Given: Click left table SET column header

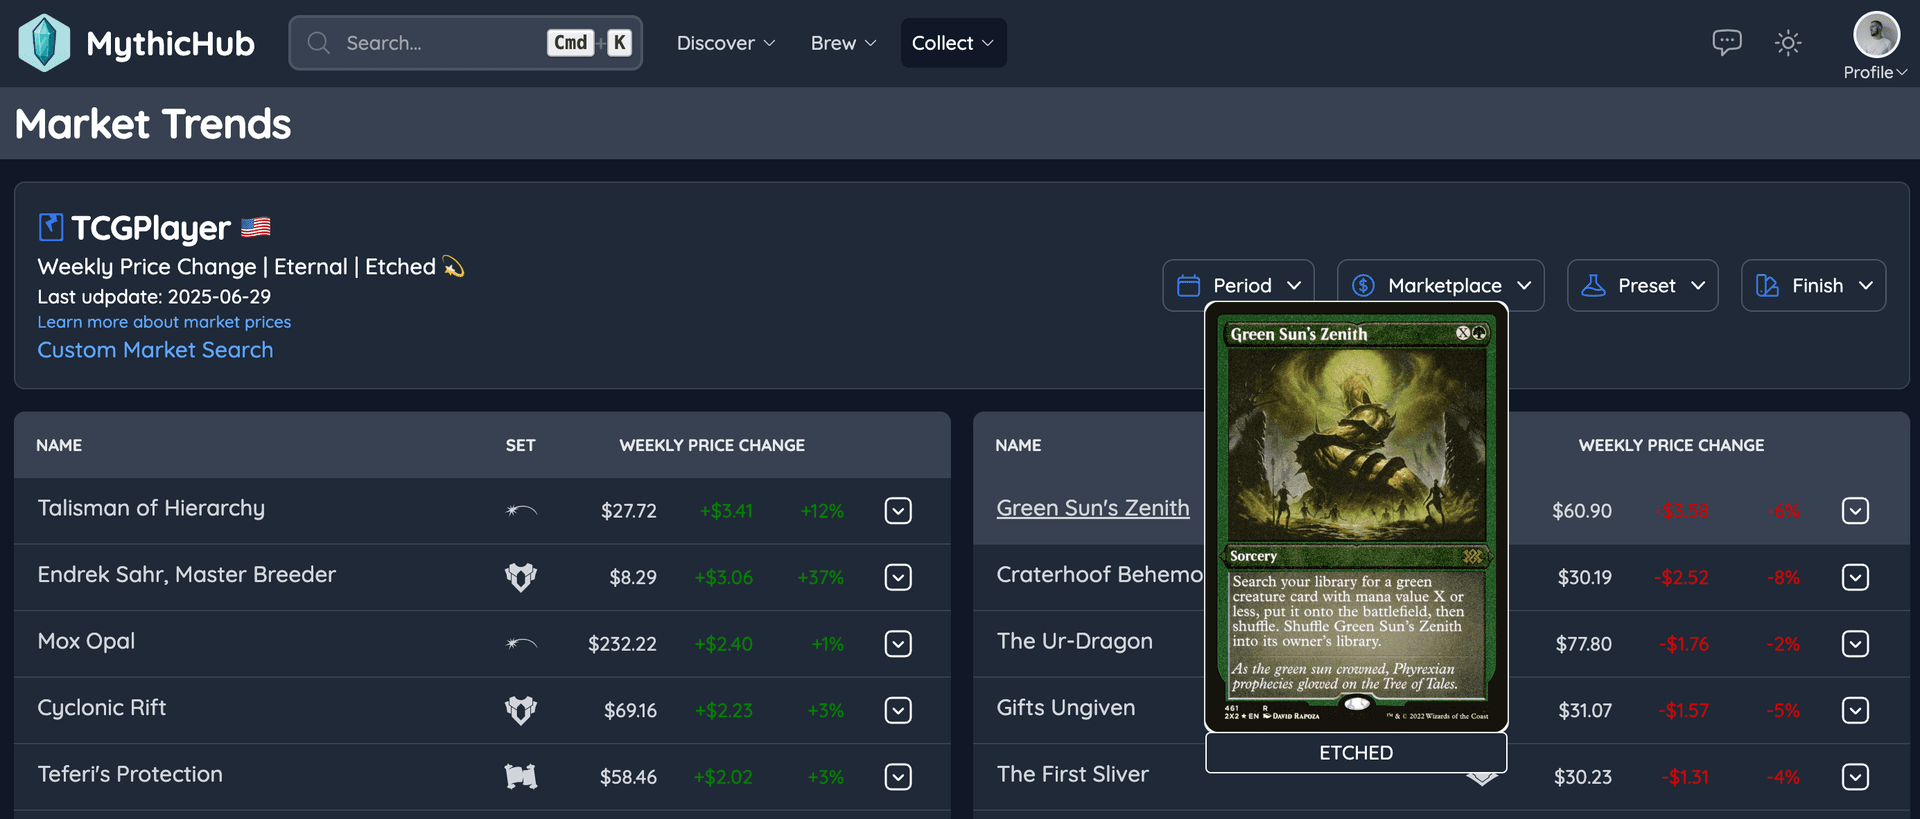Looking at the screenshot, I should pyautogui.click(x=520, y=445).
